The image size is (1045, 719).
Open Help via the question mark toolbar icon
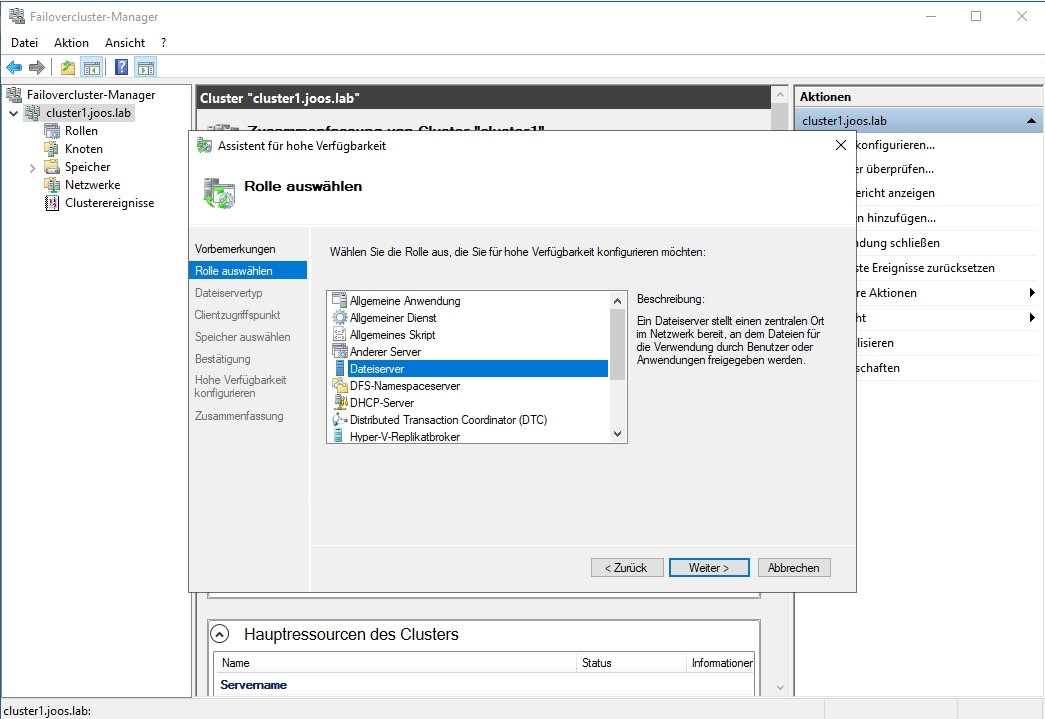[119, 67]
